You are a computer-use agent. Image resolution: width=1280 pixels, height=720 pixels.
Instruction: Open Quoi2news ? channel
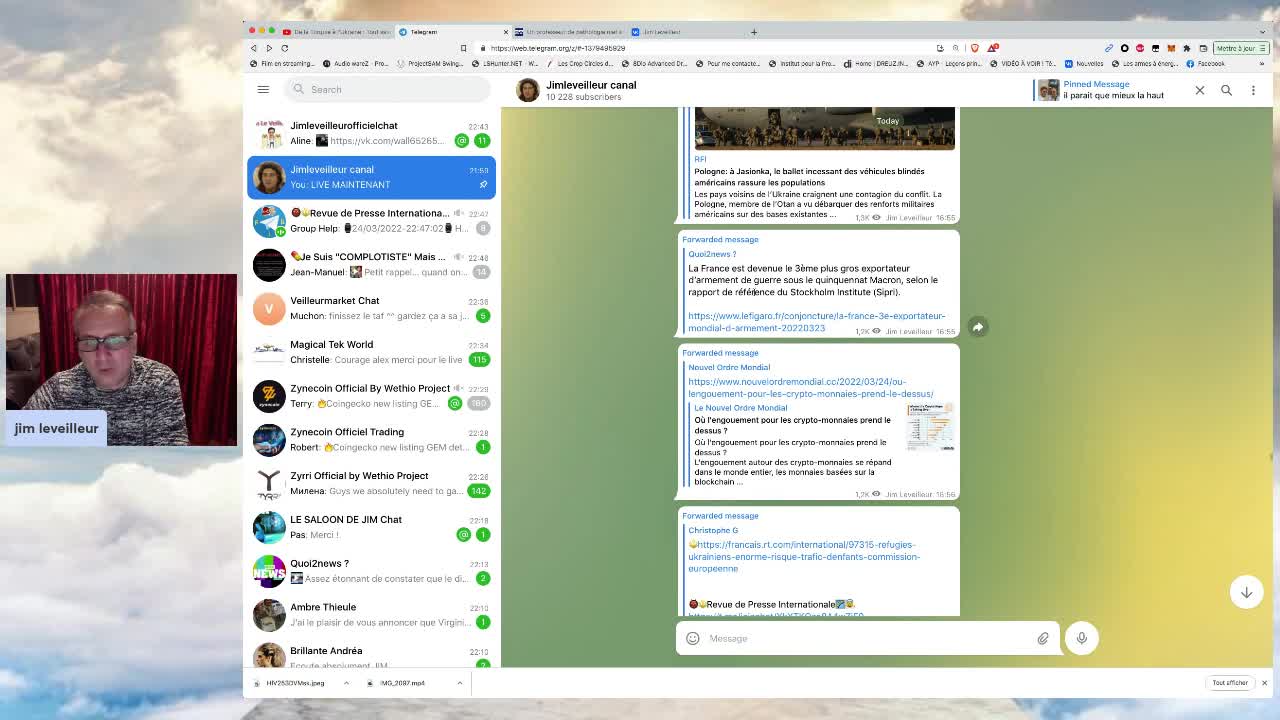[x=371, y=570]
